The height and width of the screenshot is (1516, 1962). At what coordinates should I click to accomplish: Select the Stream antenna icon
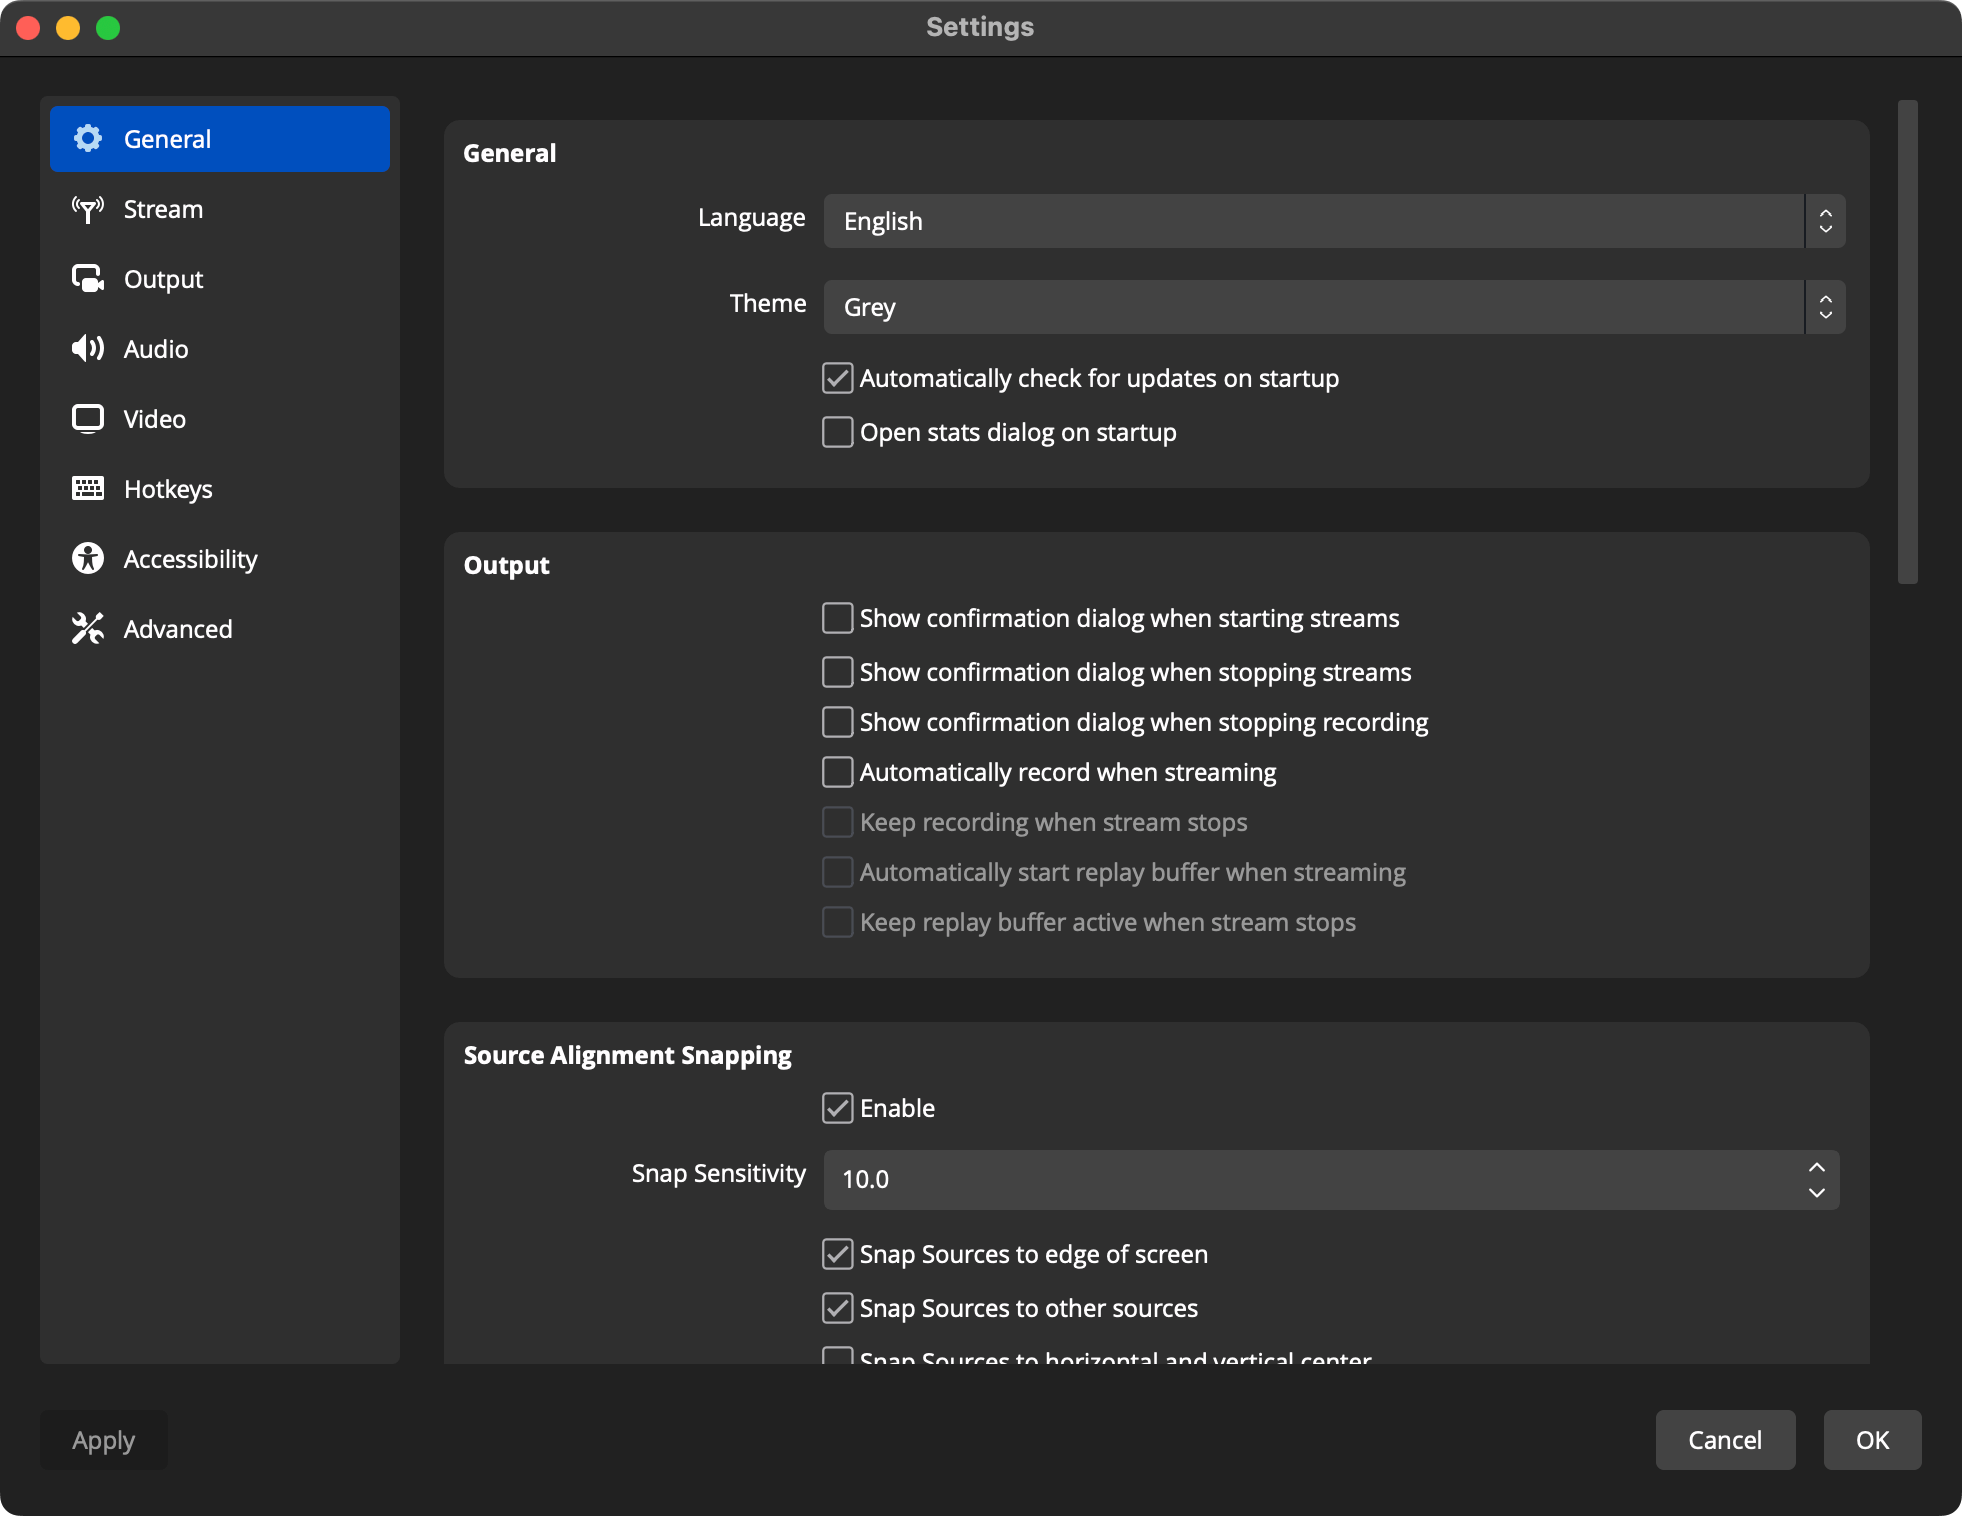tap(88, 209)
